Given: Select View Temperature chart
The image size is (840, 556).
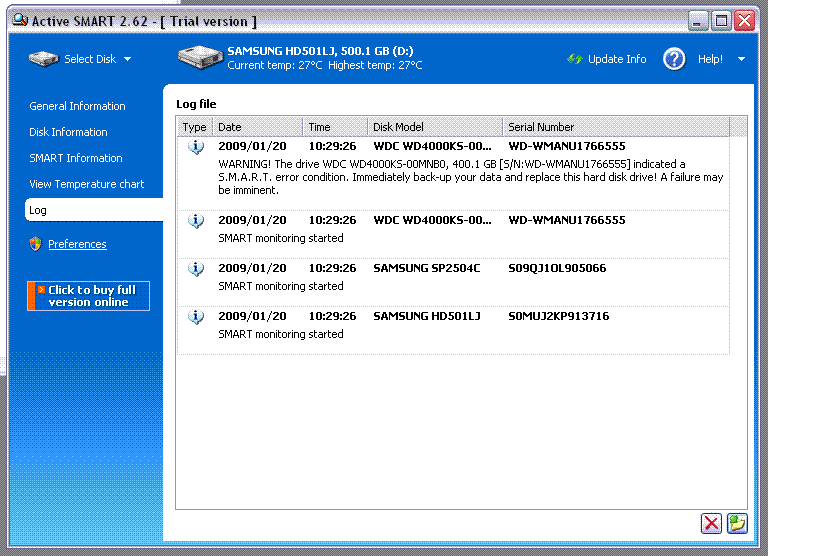Looking at the screenshot, I should click(86, 184).
